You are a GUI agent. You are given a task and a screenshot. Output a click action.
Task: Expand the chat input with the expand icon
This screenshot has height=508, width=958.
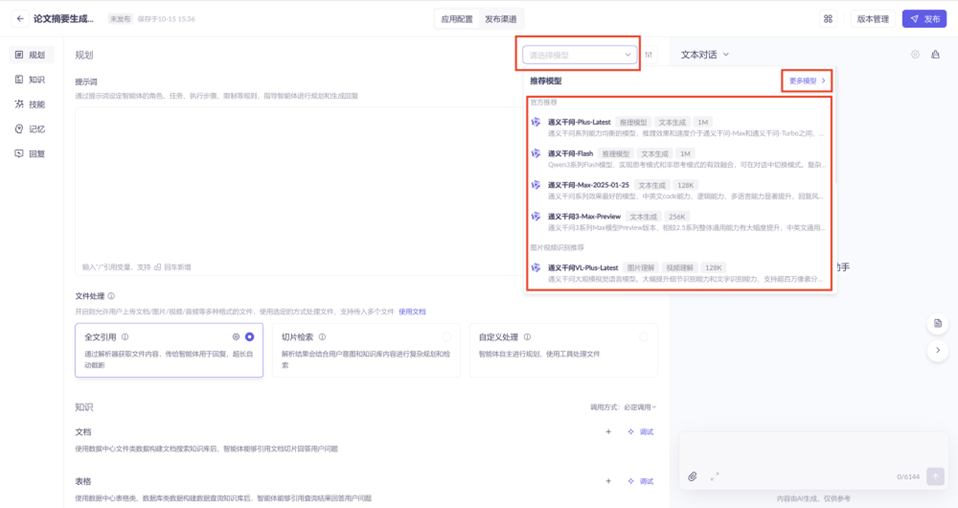click(714, 476)
